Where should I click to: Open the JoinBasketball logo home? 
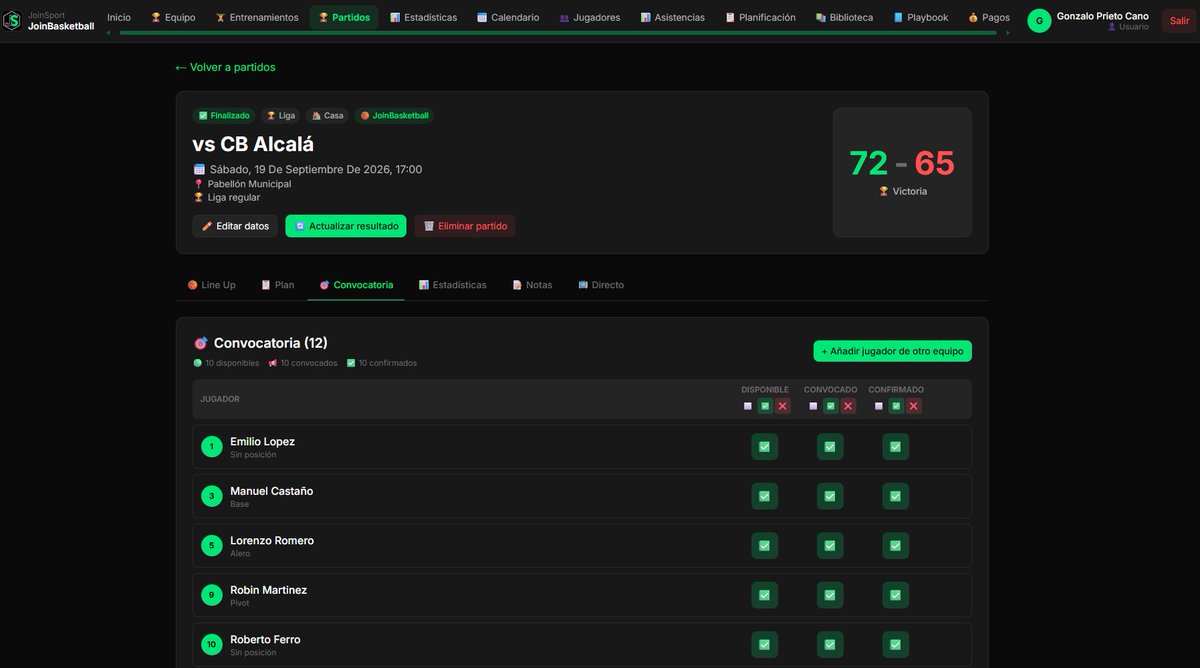50,20
